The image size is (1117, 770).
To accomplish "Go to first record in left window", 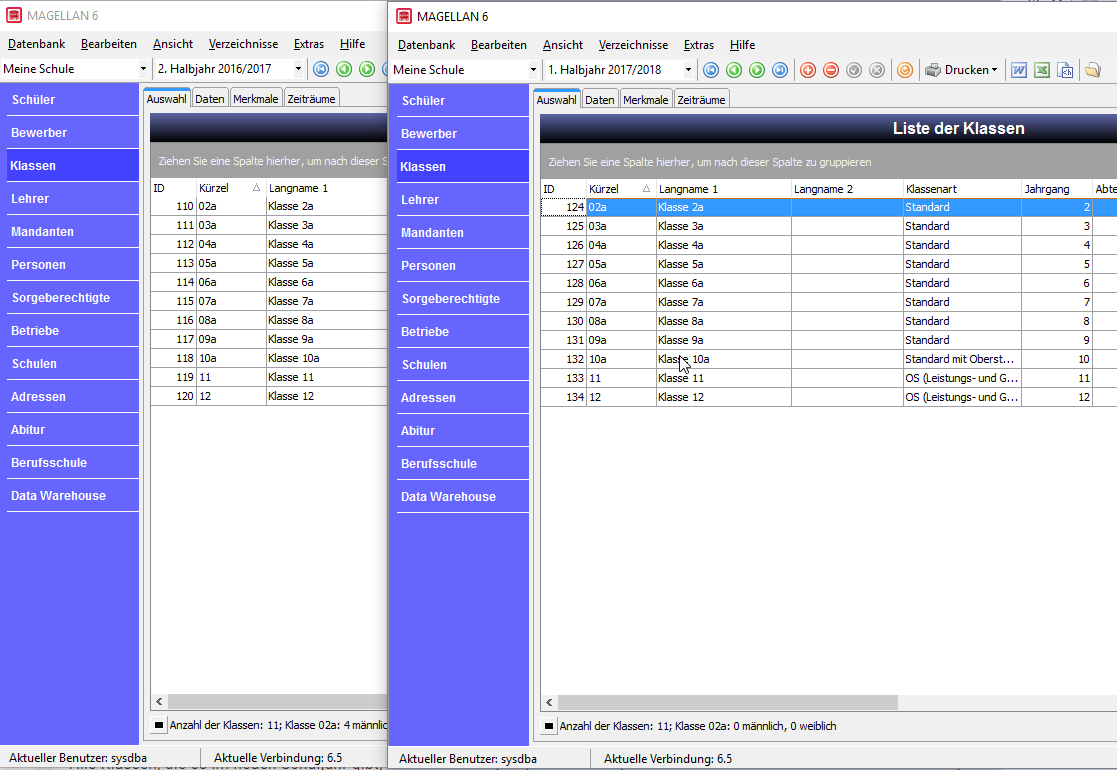I will pos(321,69).
